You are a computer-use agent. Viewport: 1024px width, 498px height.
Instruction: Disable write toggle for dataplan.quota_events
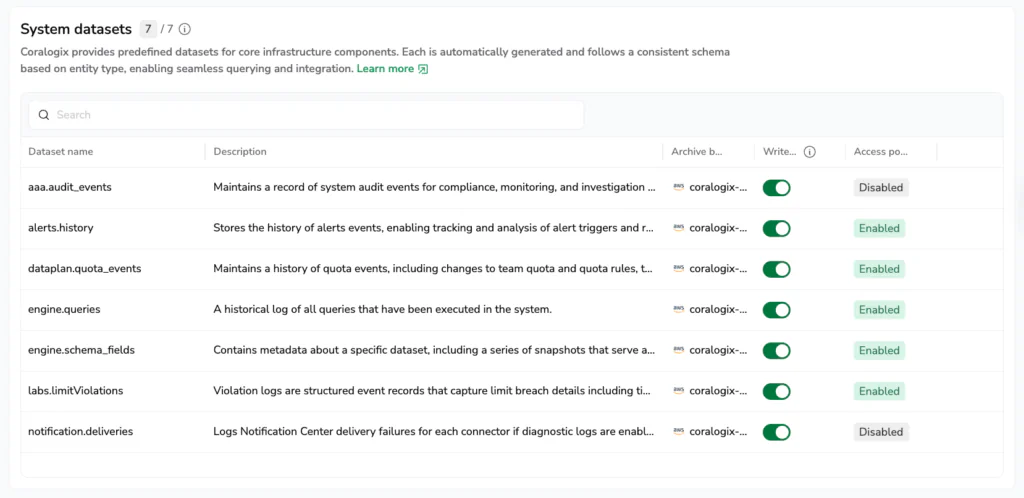coord(776,269)
